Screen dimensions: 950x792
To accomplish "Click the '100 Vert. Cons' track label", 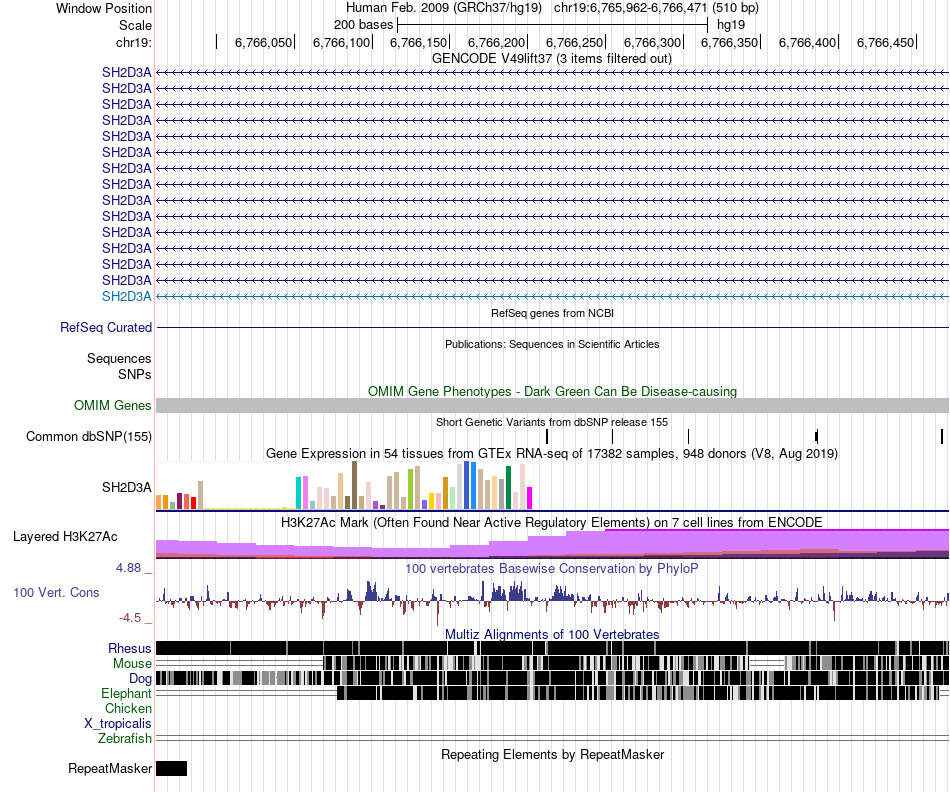I will pyautogui.click(x=56, y=592).
